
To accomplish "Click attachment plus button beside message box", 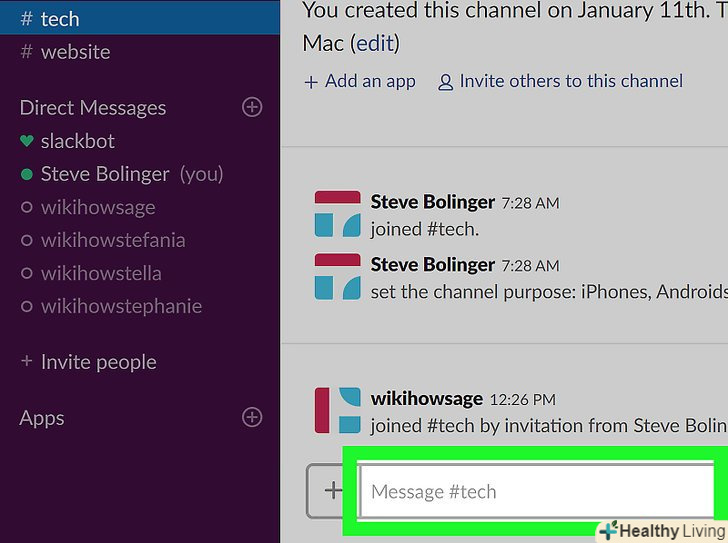I will [x=331, y=490].
